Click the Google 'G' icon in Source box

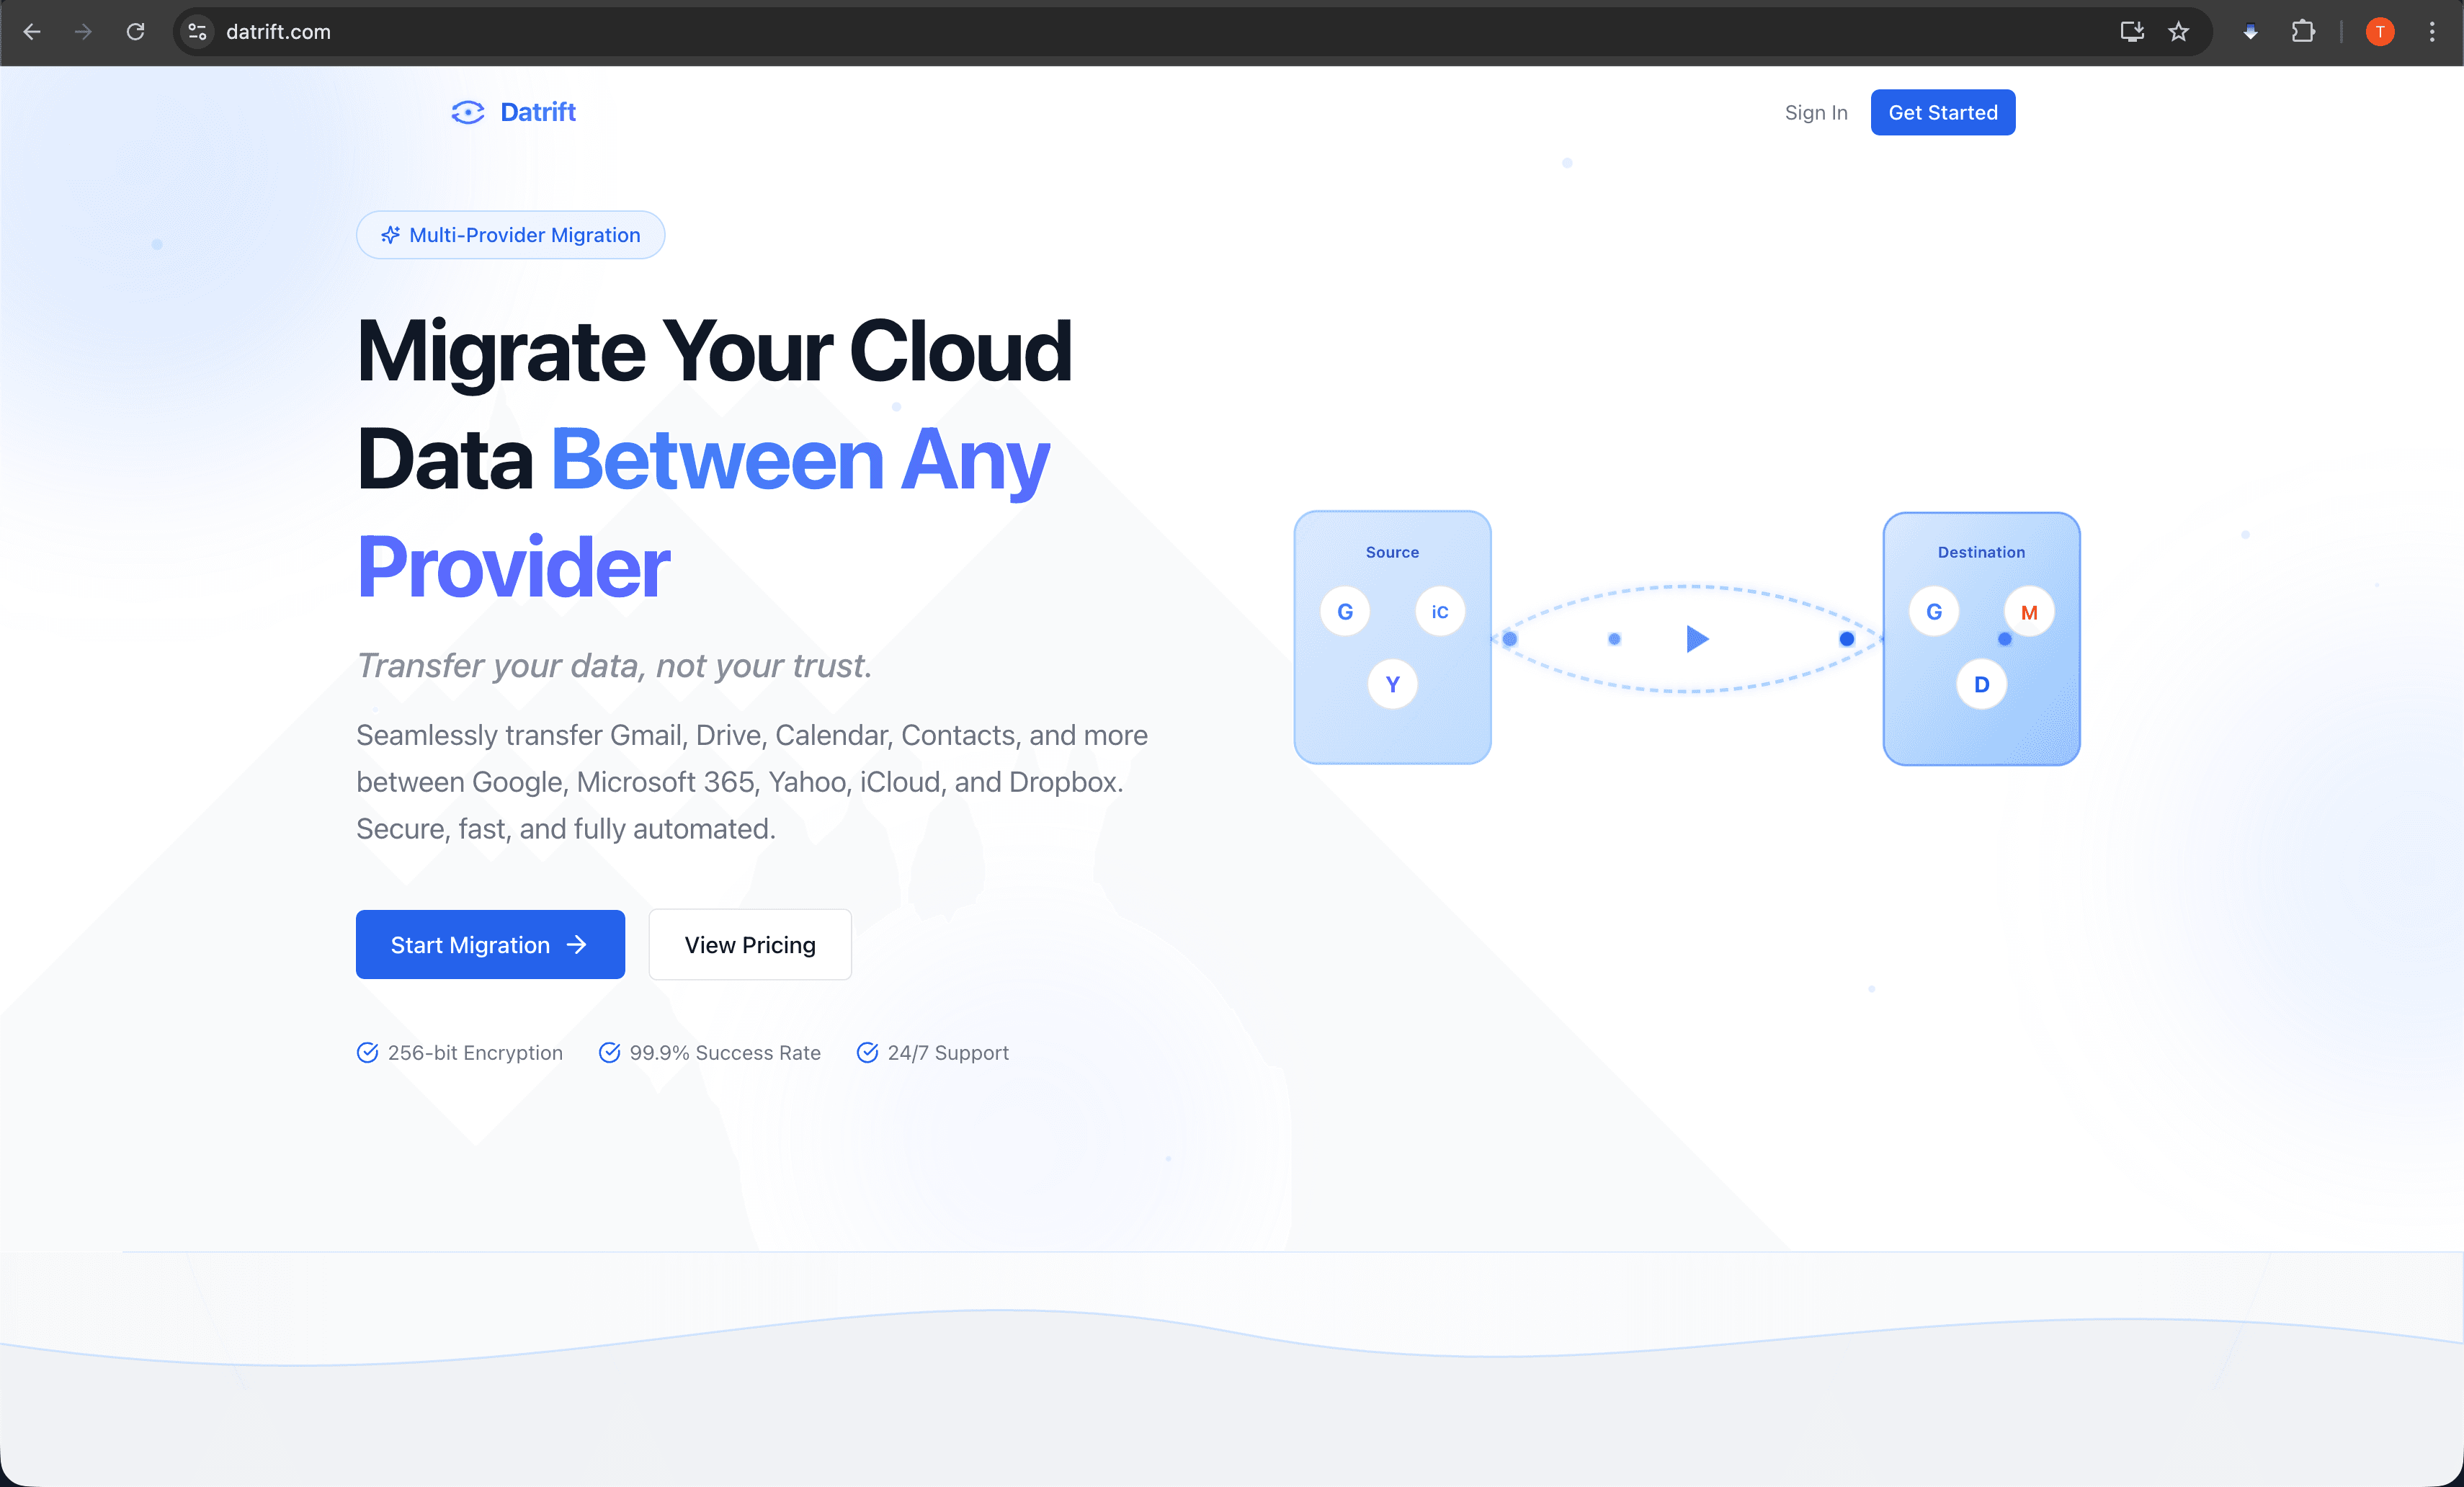[1345, 611]
